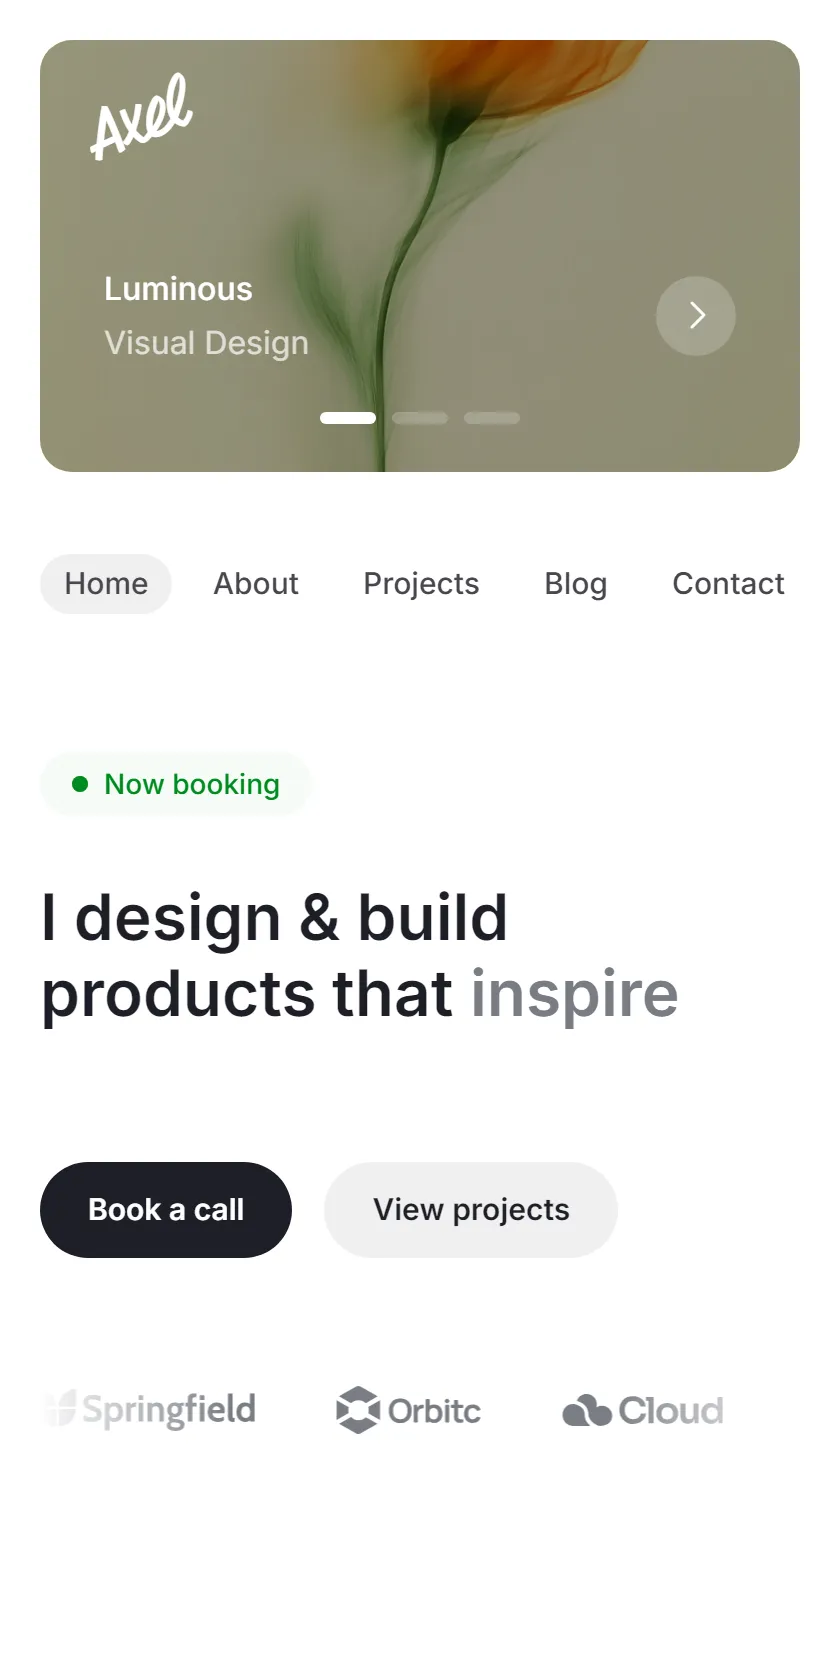Click the flower hero banner image
Image resolution: width=840 pixels, height=1680 pixels.
click(x=420, y=256)
